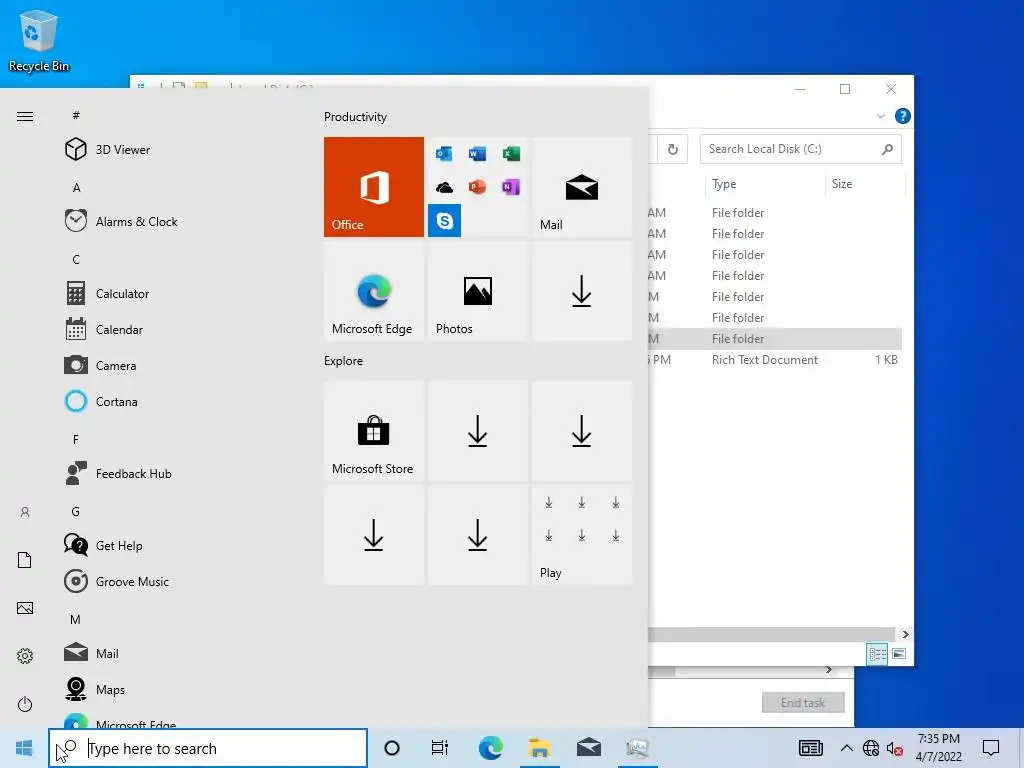This screenshot has height=768, width=1024.
Task: Jump to letter A in app list
Action: pyautogui.click(x=76, y=187)
